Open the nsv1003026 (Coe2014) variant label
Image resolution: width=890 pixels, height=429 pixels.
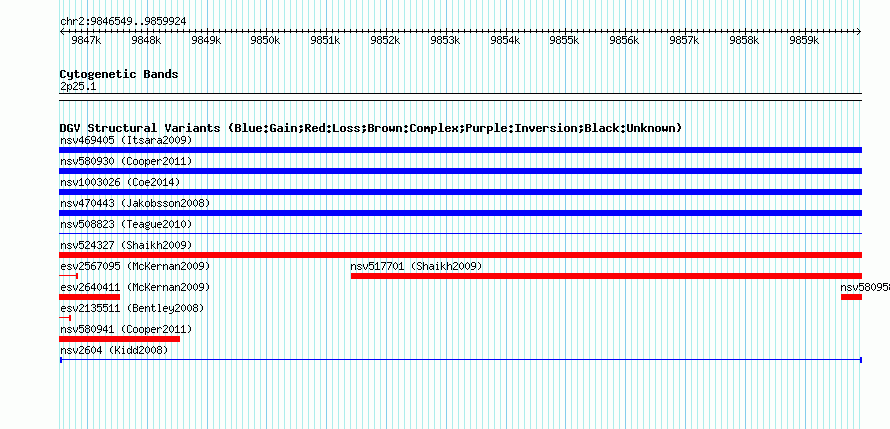(x=120, y=182)
